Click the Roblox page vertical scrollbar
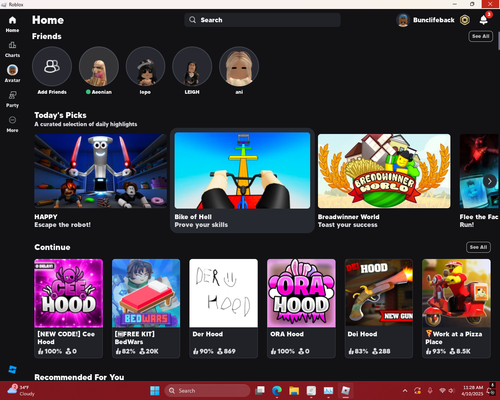This screenshot has width=500, height=400. tap(499, 41)
